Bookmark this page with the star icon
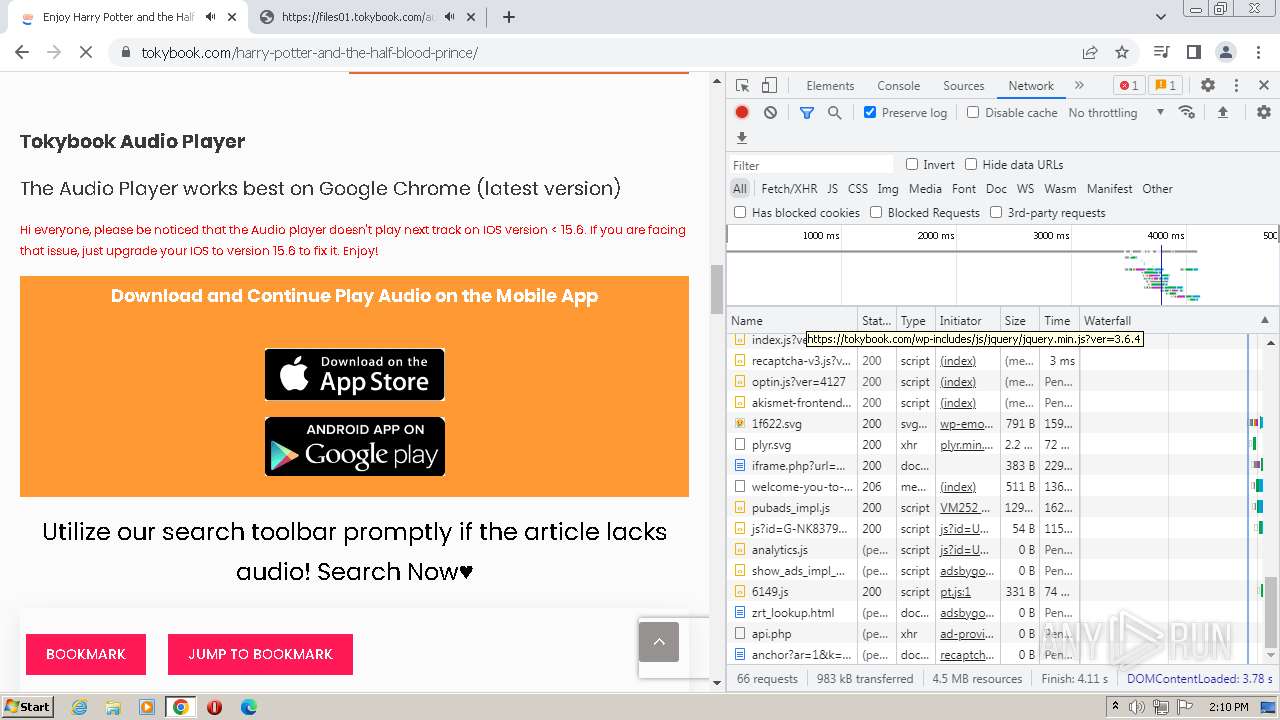This screenshot has width=1280, height=720. [1122, 52]
